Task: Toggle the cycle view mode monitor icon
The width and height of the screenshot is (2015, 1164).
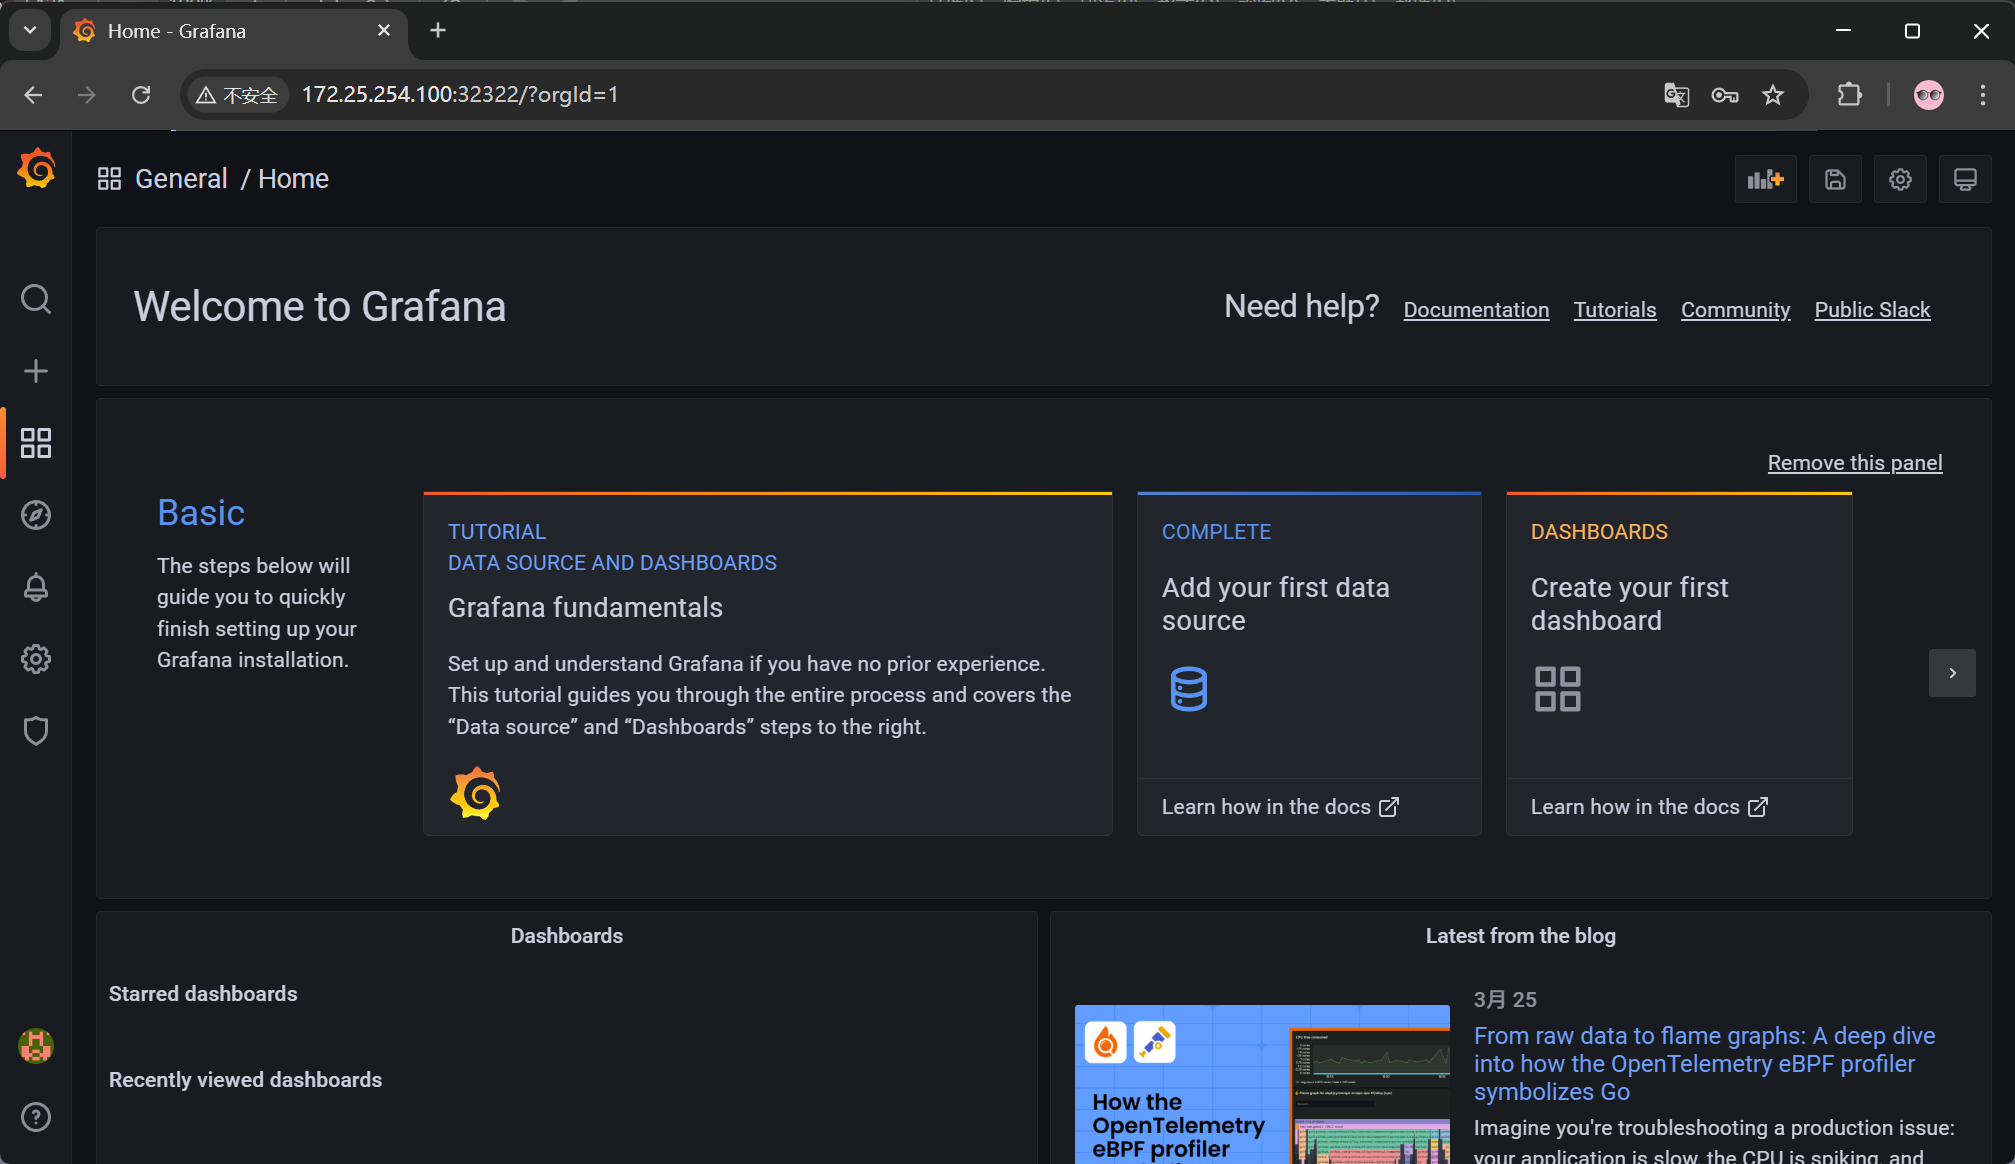Action: 1965,180
